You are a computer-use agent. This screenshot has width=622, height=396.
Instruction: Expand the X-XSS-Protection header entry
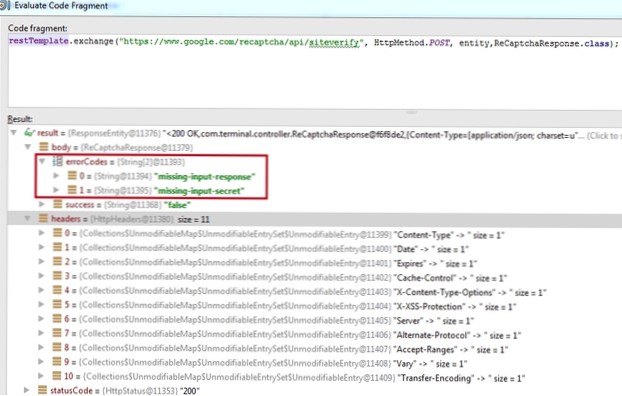(42, 304)
